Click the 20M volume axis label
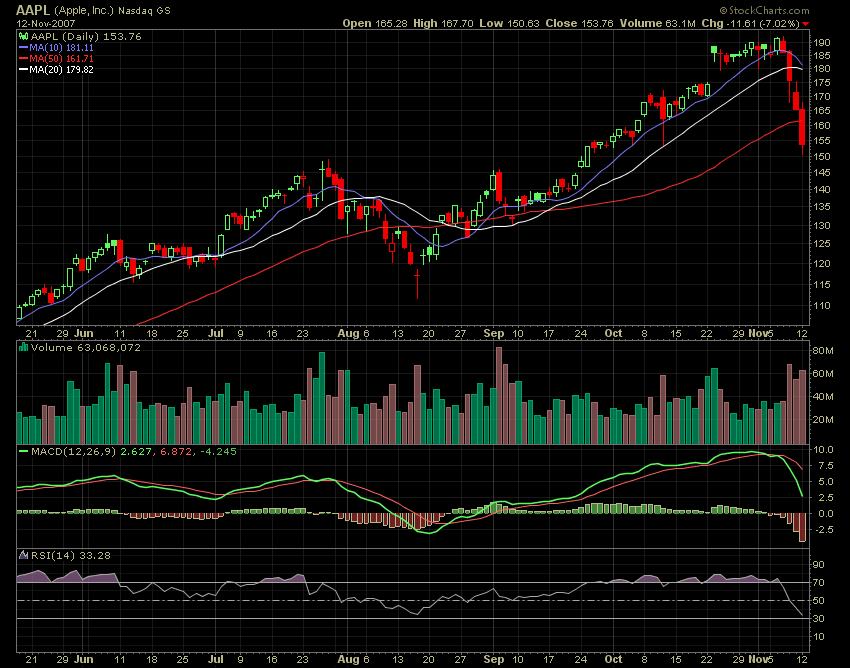This screenshot has width=850, height=668. coord(822,420)
